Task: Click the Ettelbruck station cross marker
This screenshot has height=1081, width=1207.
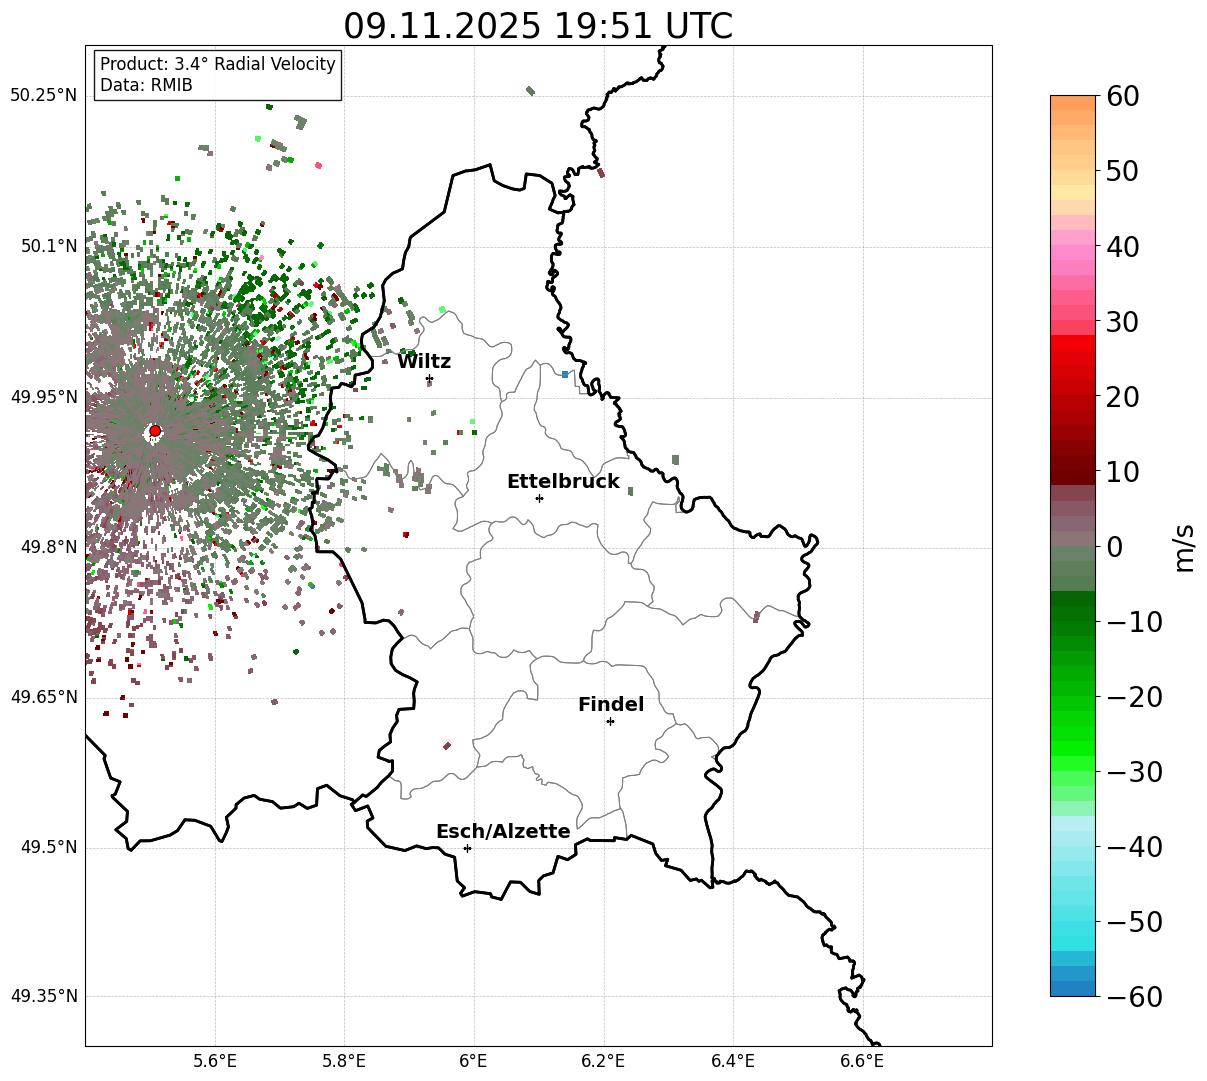Action: click(x=539, y=498)
